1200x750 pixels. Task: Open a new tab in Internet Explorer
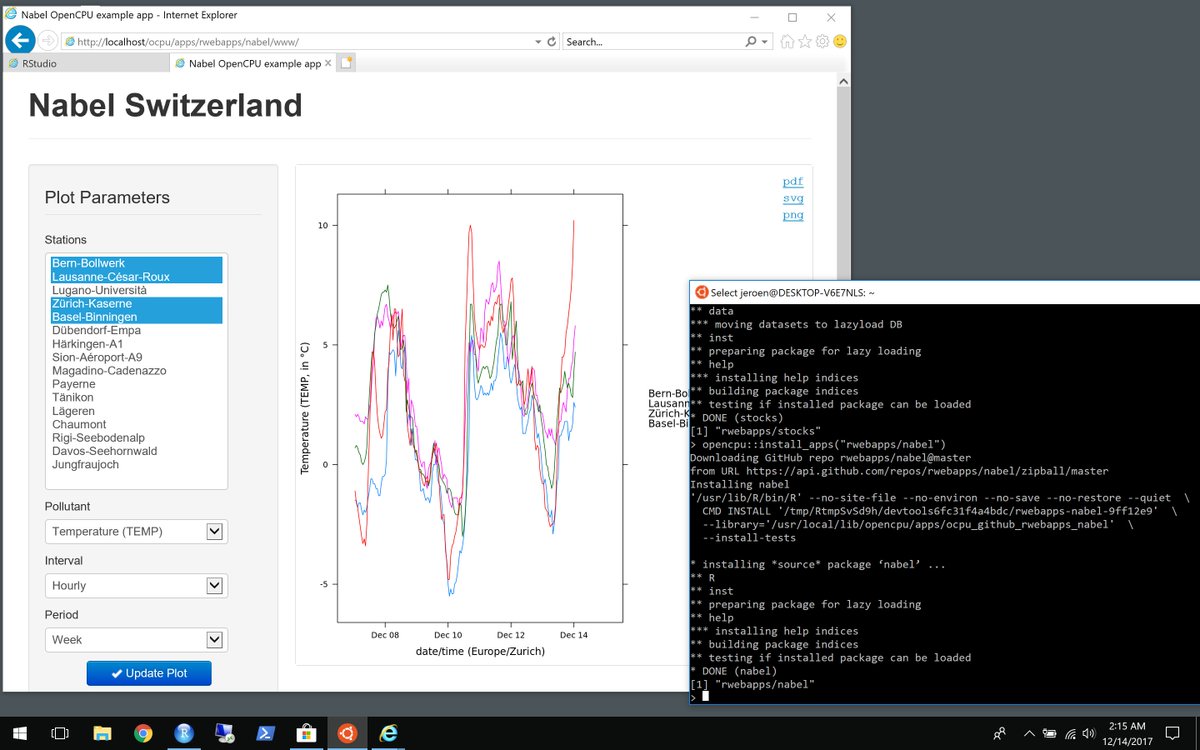[346, 63]
